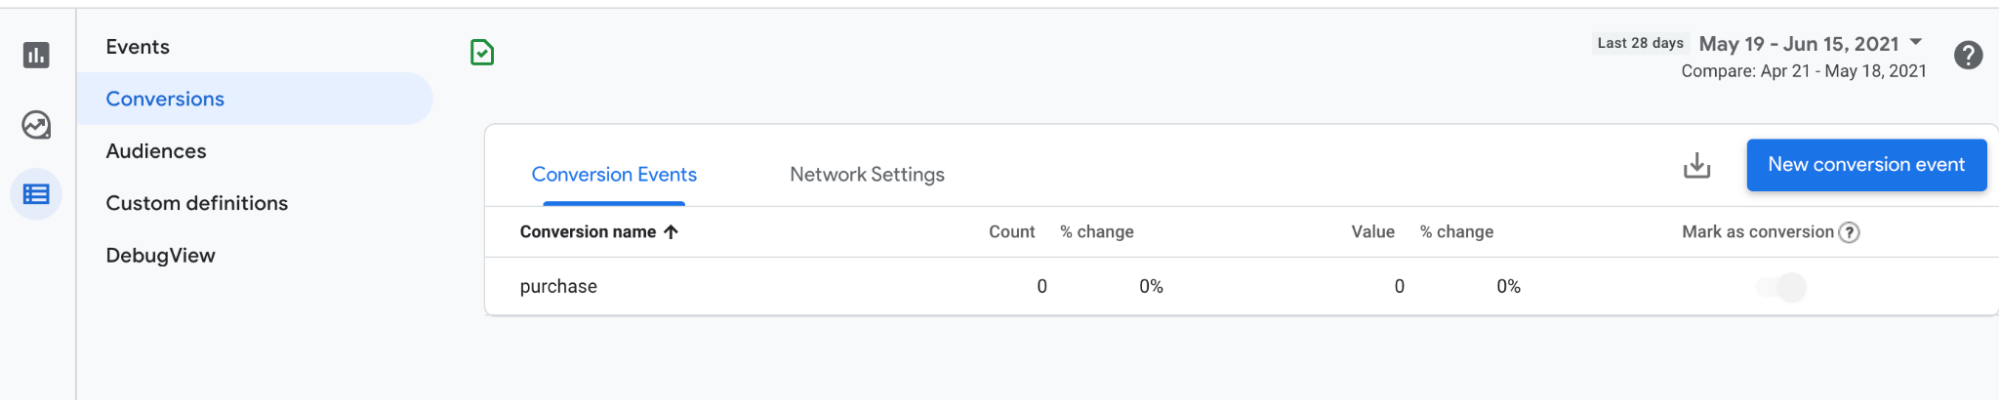Toggle purchase Mark as conversion switch
Screen dimensions: 1999x401
(x=1782, y=288)
